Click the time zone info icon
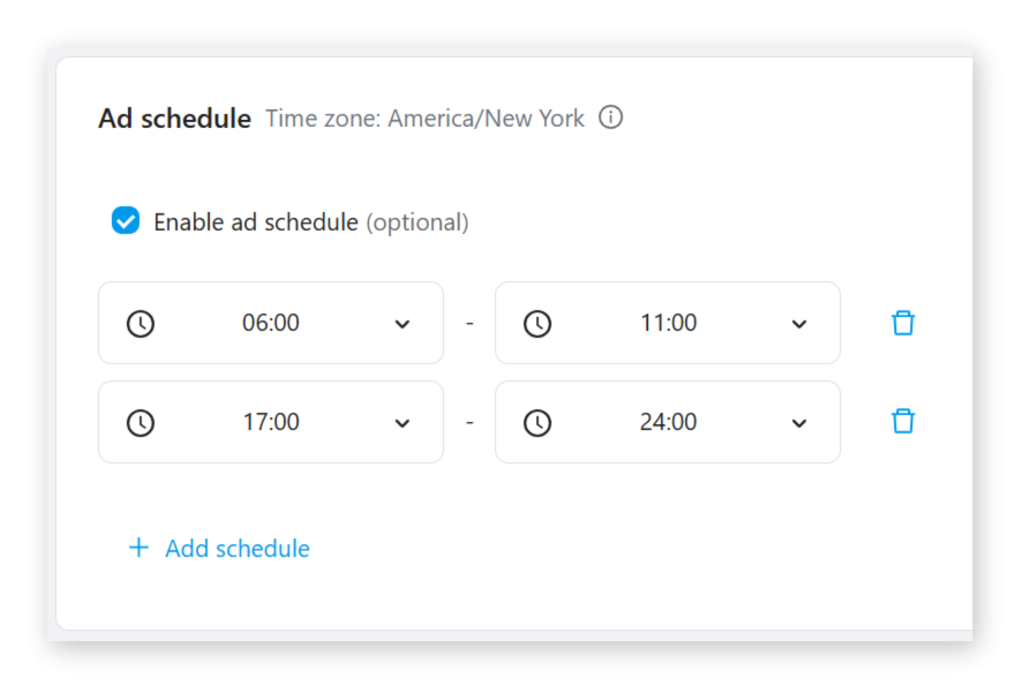Image resolution: width=1024 pixels, height=694 pixels. point(610,118)
